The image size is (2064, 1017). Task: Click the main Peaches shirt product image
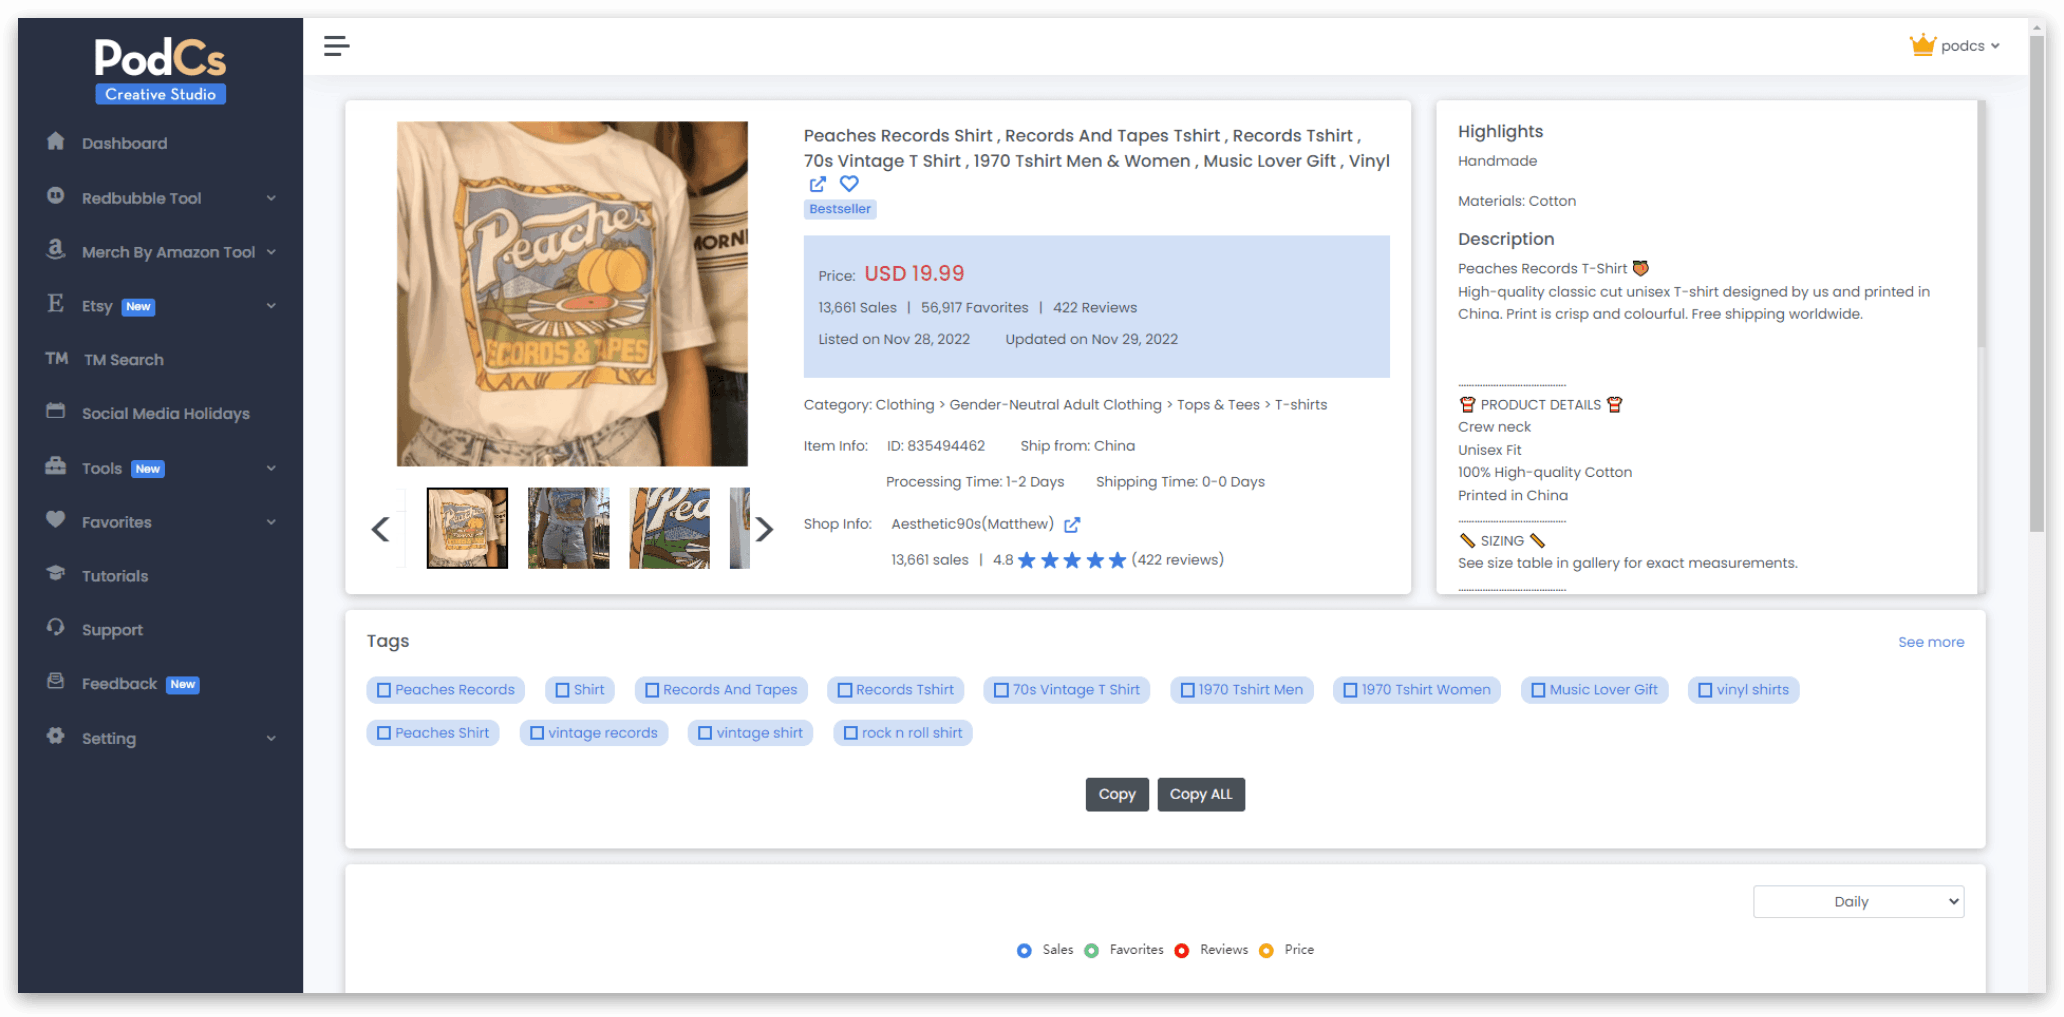tap(572, 294)
